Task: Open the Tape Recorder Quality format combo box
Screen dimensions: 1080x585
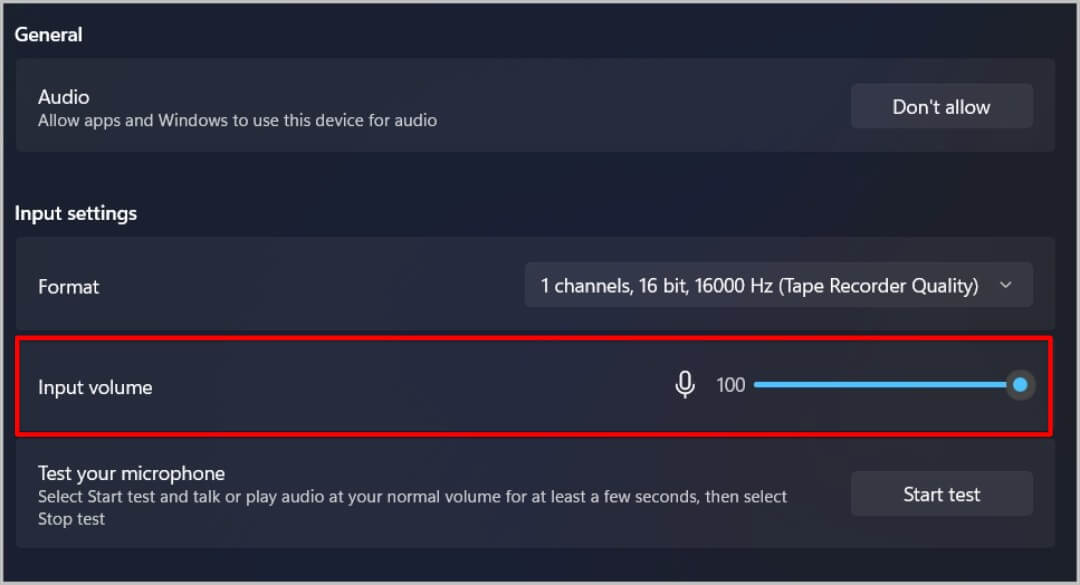Action: [760, 286]
